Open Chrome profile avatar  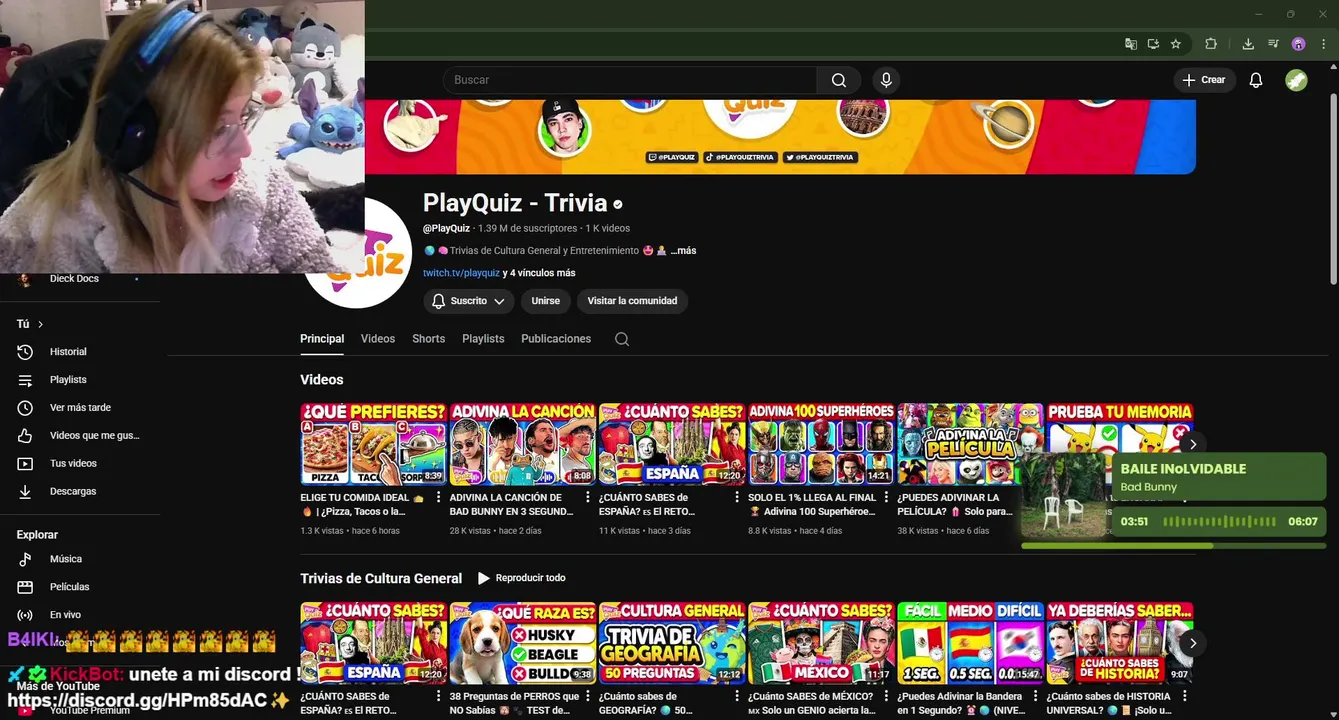1299,44
